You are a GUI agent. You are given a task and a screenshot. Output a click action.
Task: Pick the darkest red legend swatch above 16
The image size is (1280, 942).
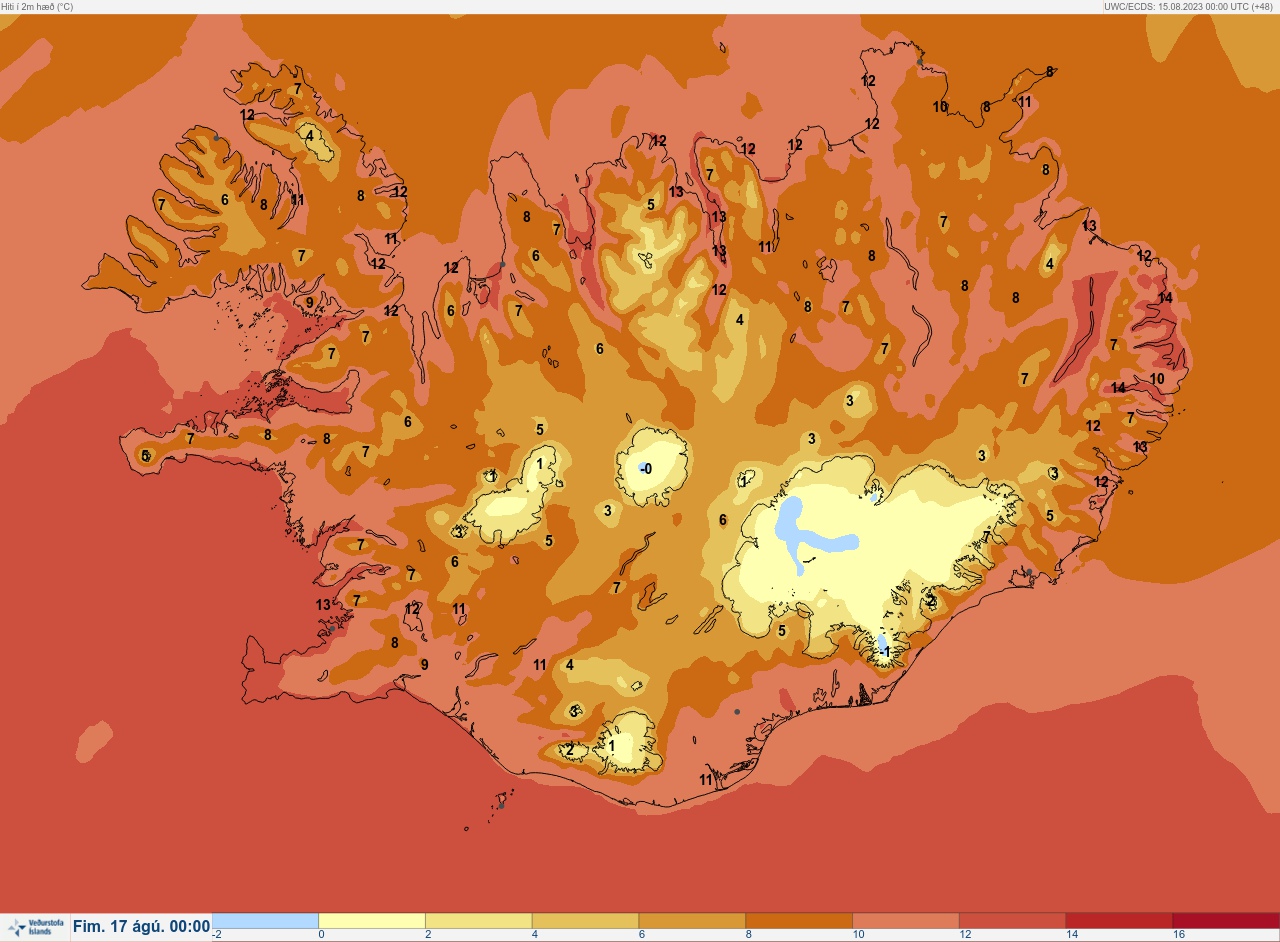(1226, 920)
